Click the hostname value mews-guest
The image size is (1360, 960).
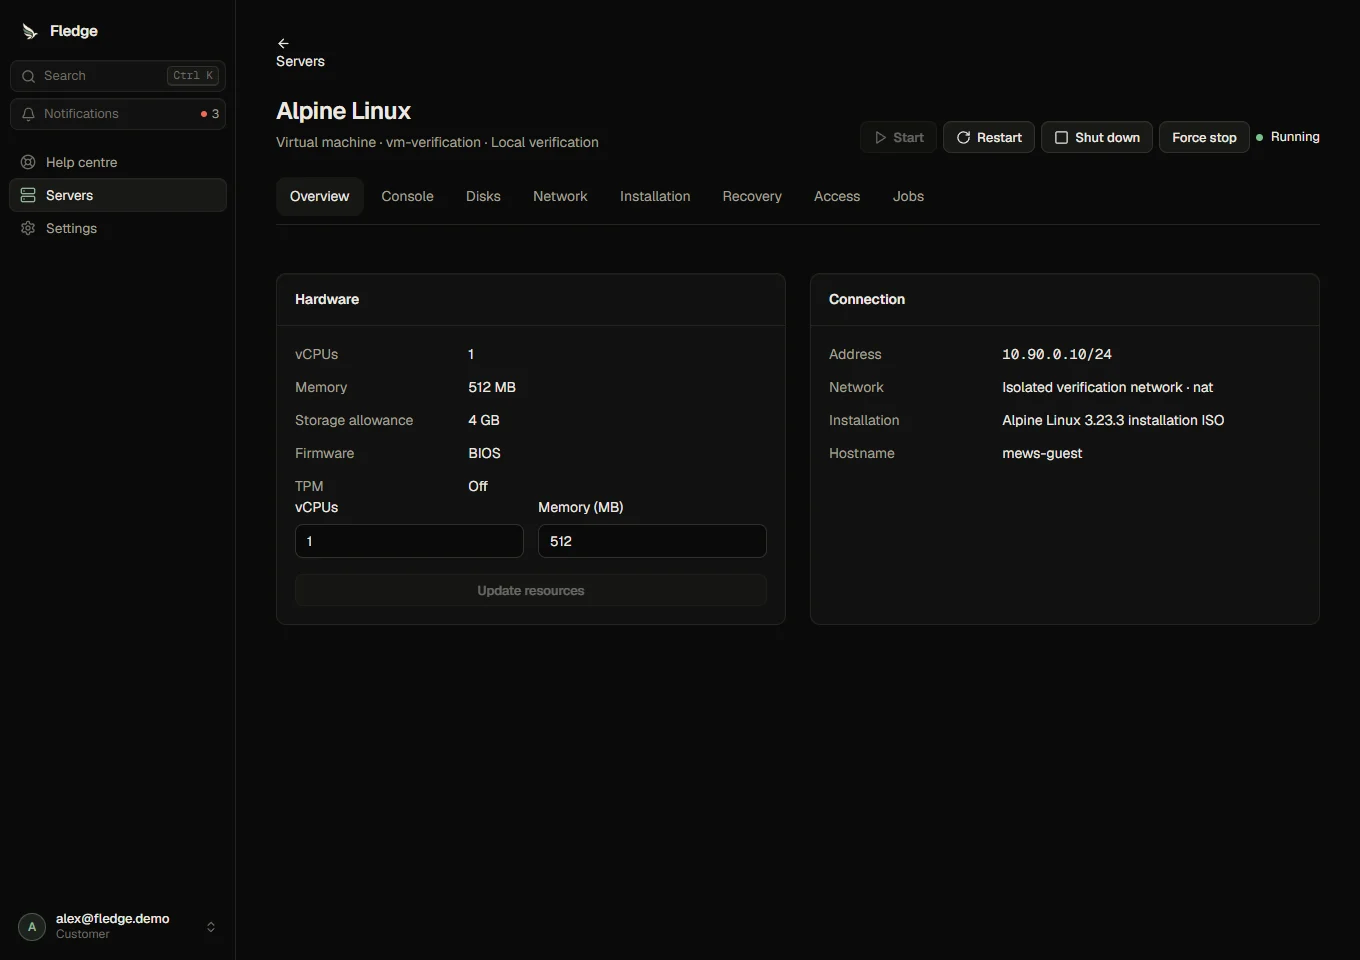tap(1042, 454)
